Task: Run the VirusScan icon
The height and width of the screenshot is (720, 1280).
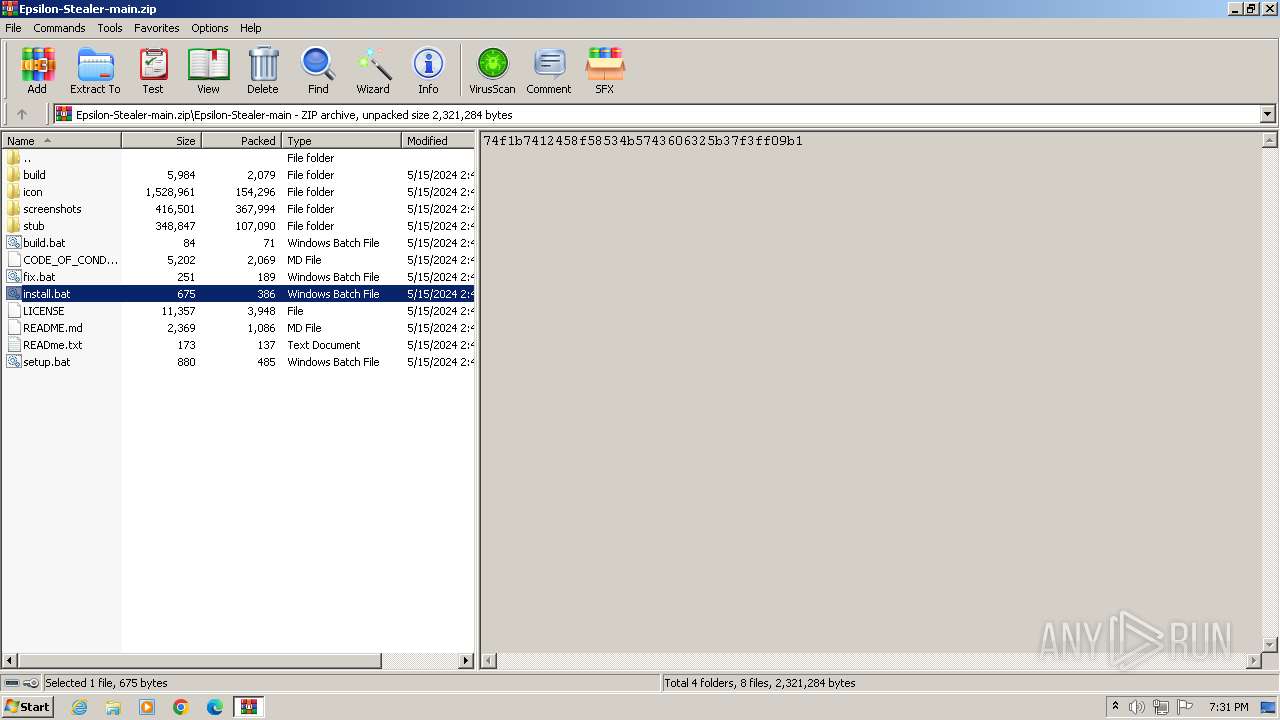Action: pyautogui.click(x=492, y=70)
